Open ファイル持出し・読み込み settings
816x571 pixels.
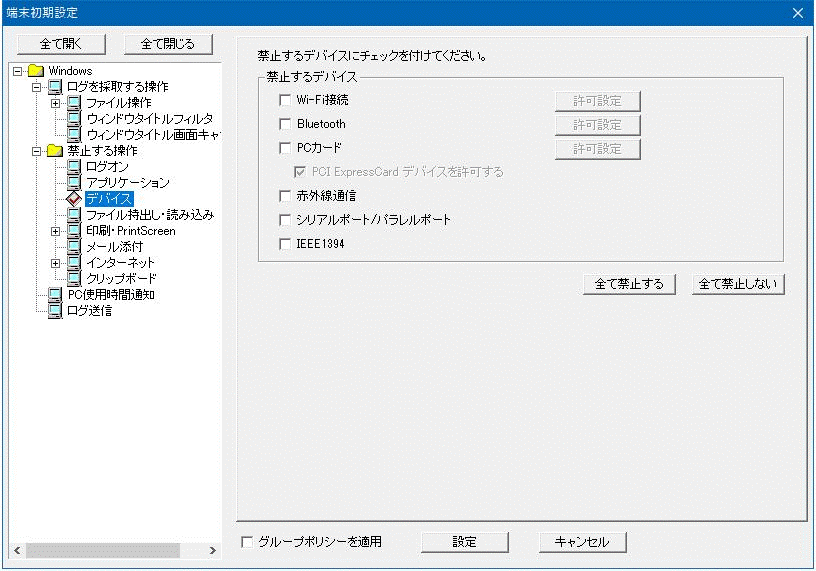tap(150, 214)
